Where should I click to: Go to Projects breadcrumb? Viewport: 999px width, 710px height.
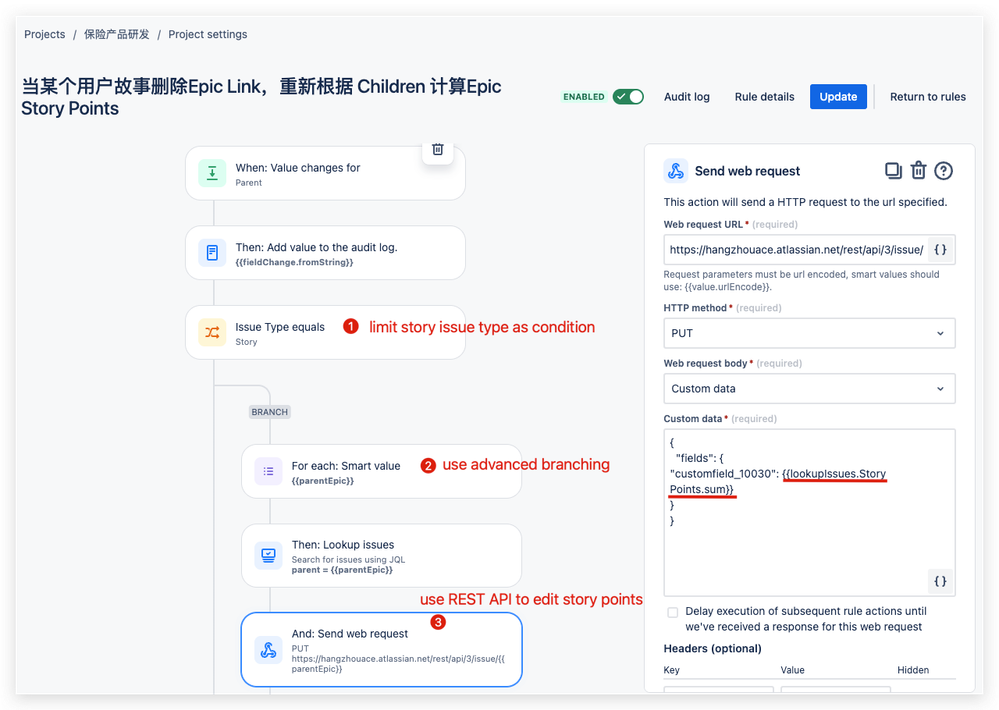(45, 34)
